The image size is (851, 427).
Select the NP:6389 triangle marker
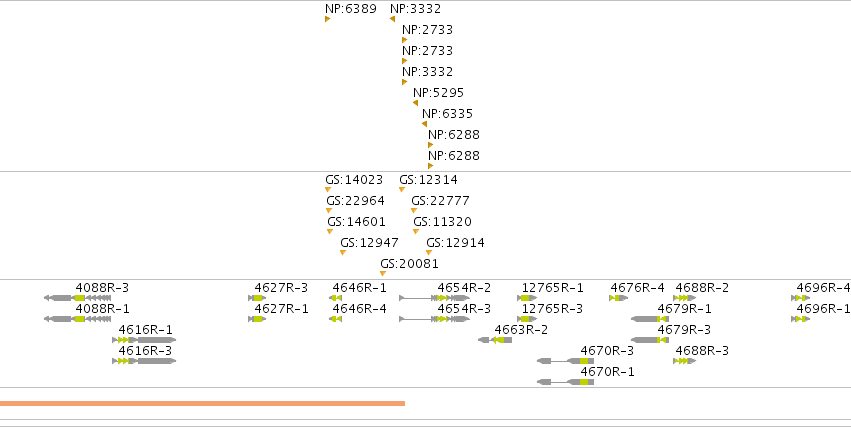click(327, 19)
